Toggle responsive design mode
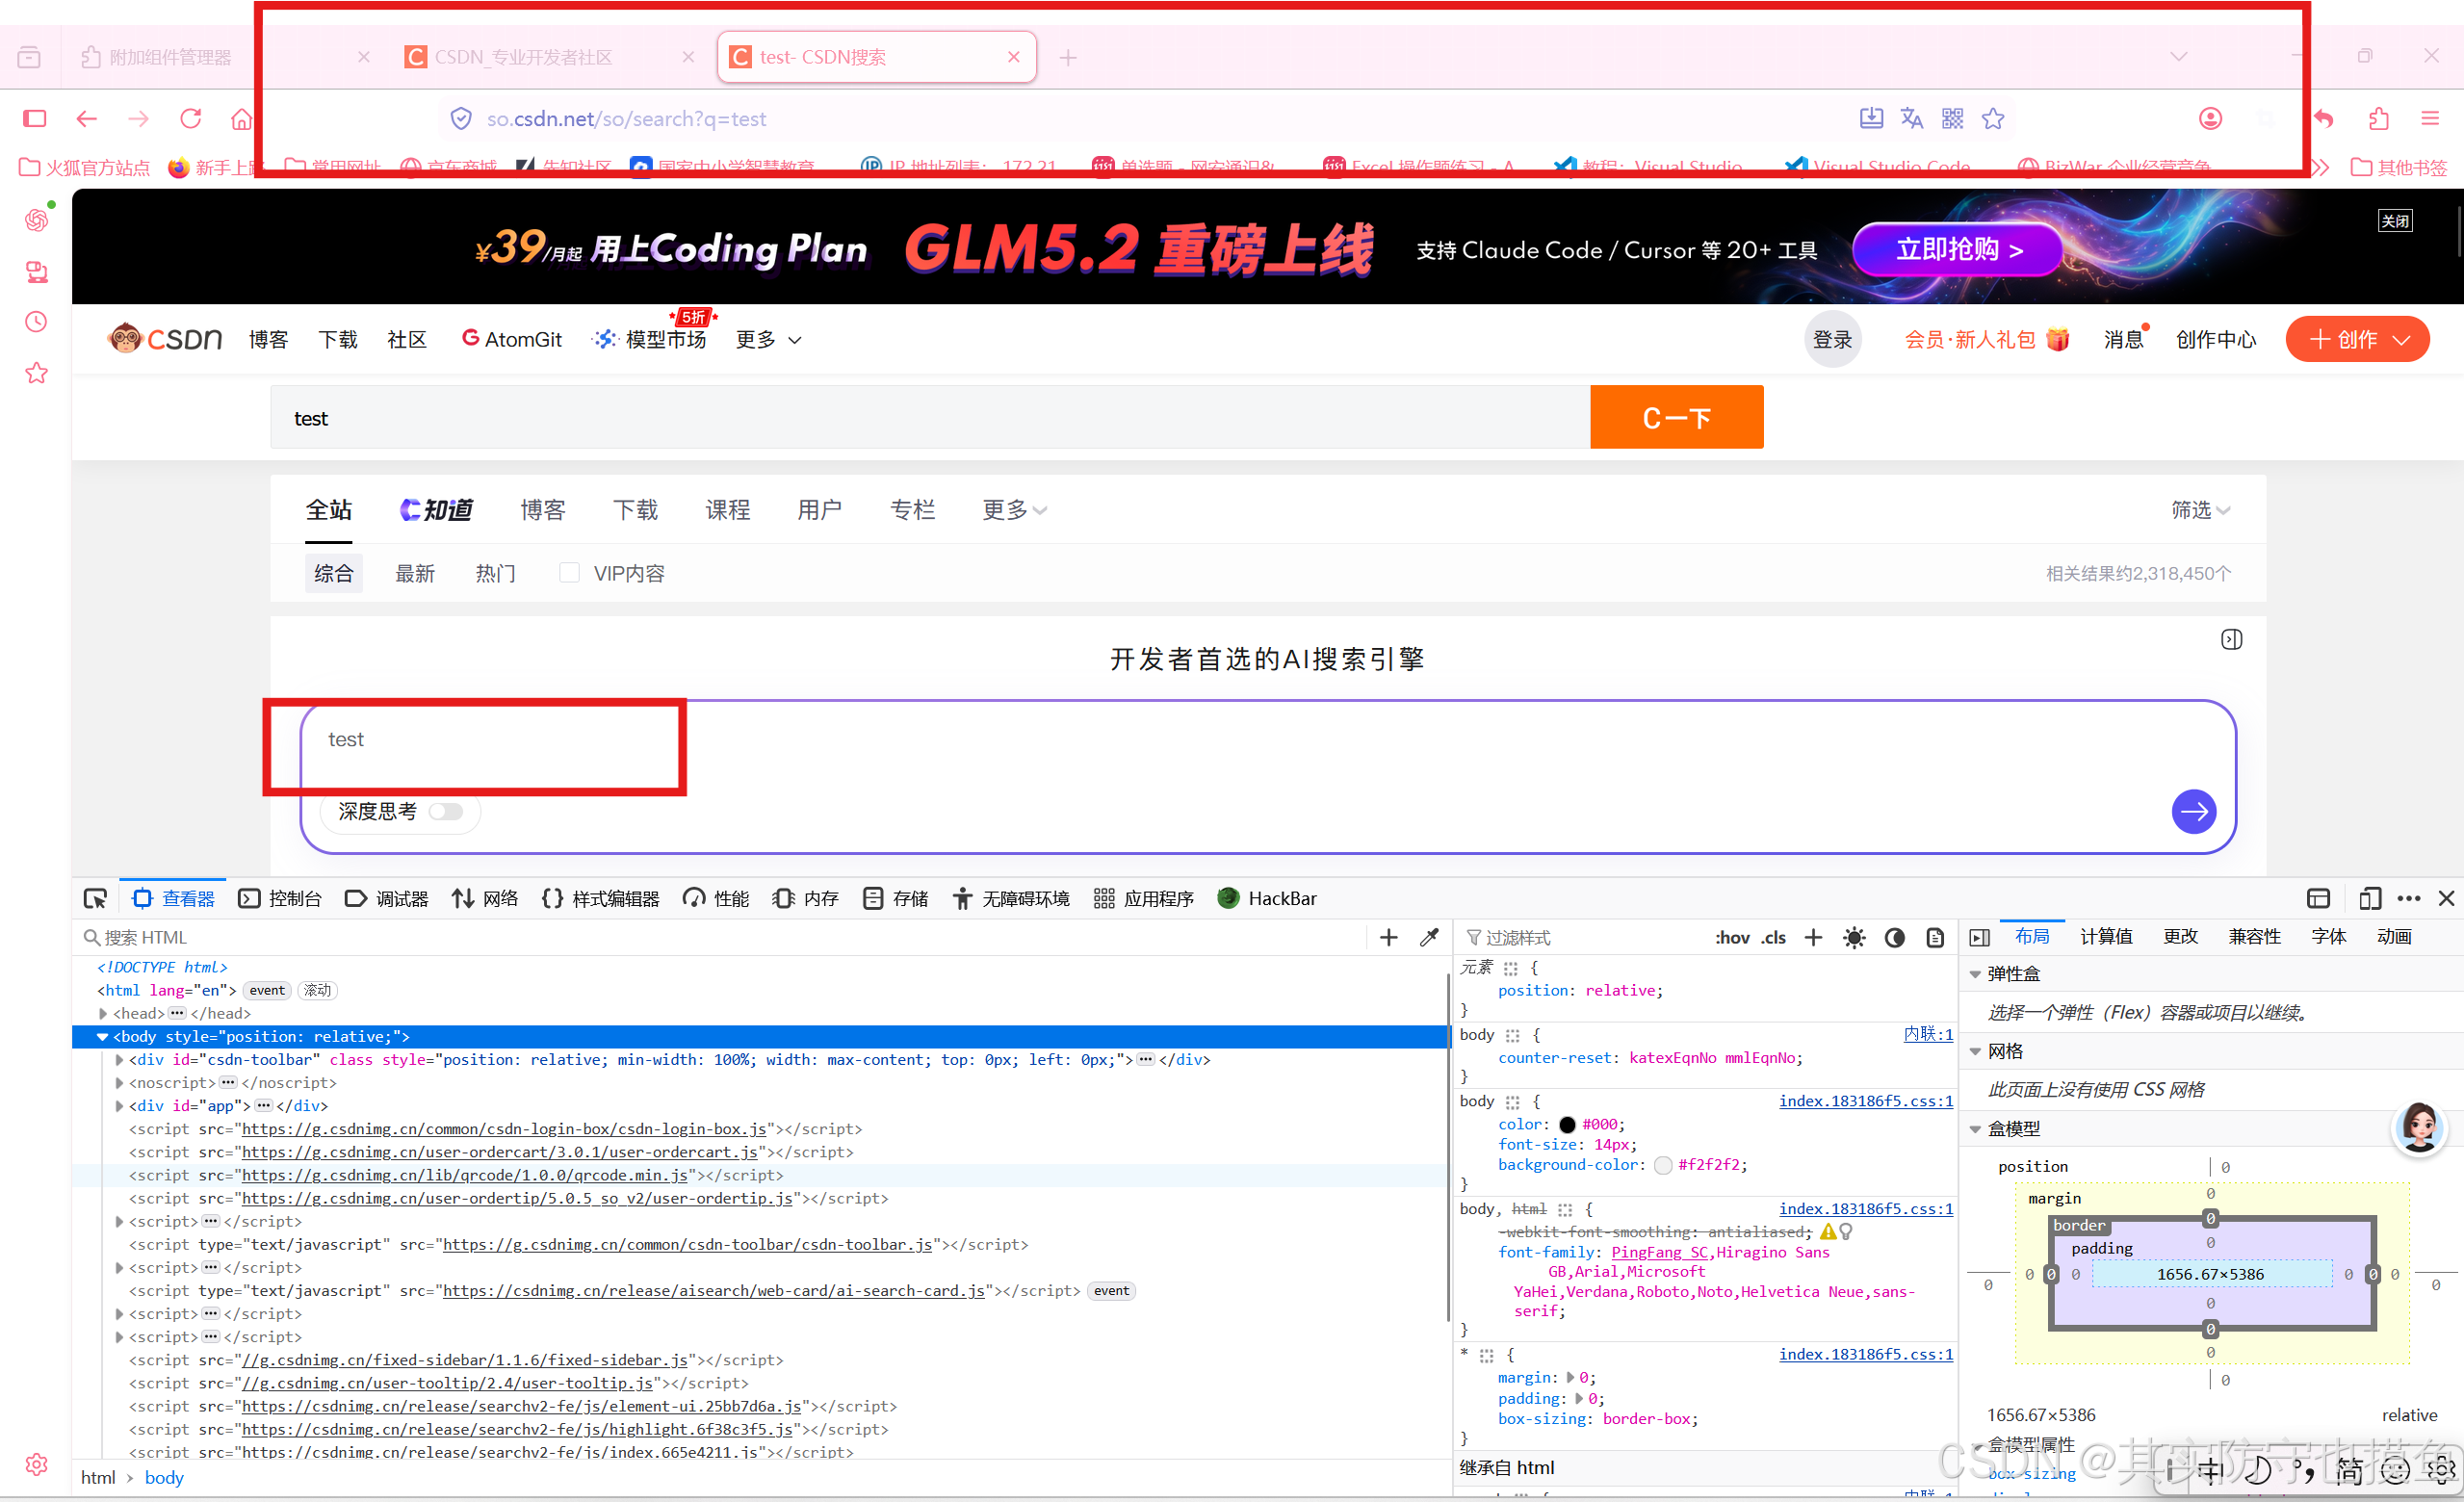The height and width of the screenshot is (1502, 2464). click(x=2369, y=898)
